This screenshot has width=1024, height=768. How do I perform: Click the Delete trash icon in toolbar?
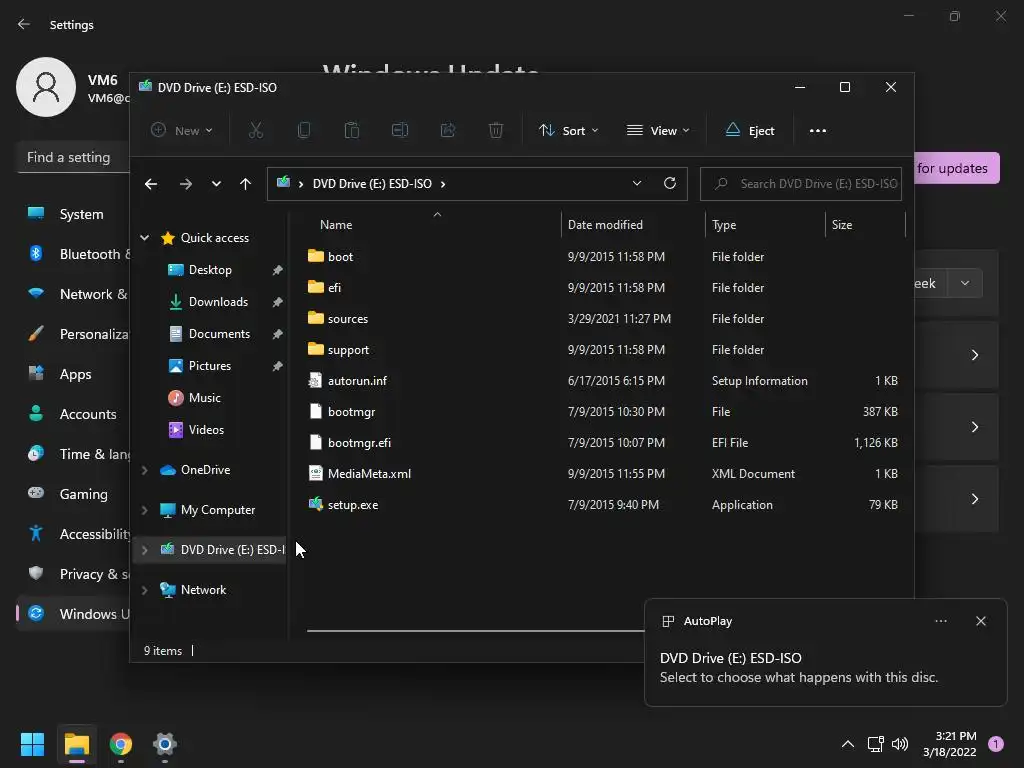point(496,131)
